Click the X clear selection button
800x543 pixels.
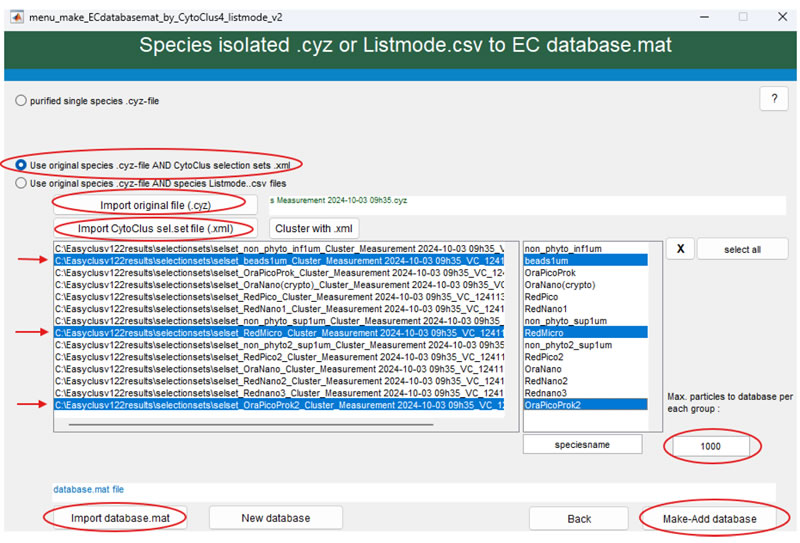pyautogui.click(x=679, y=249)
